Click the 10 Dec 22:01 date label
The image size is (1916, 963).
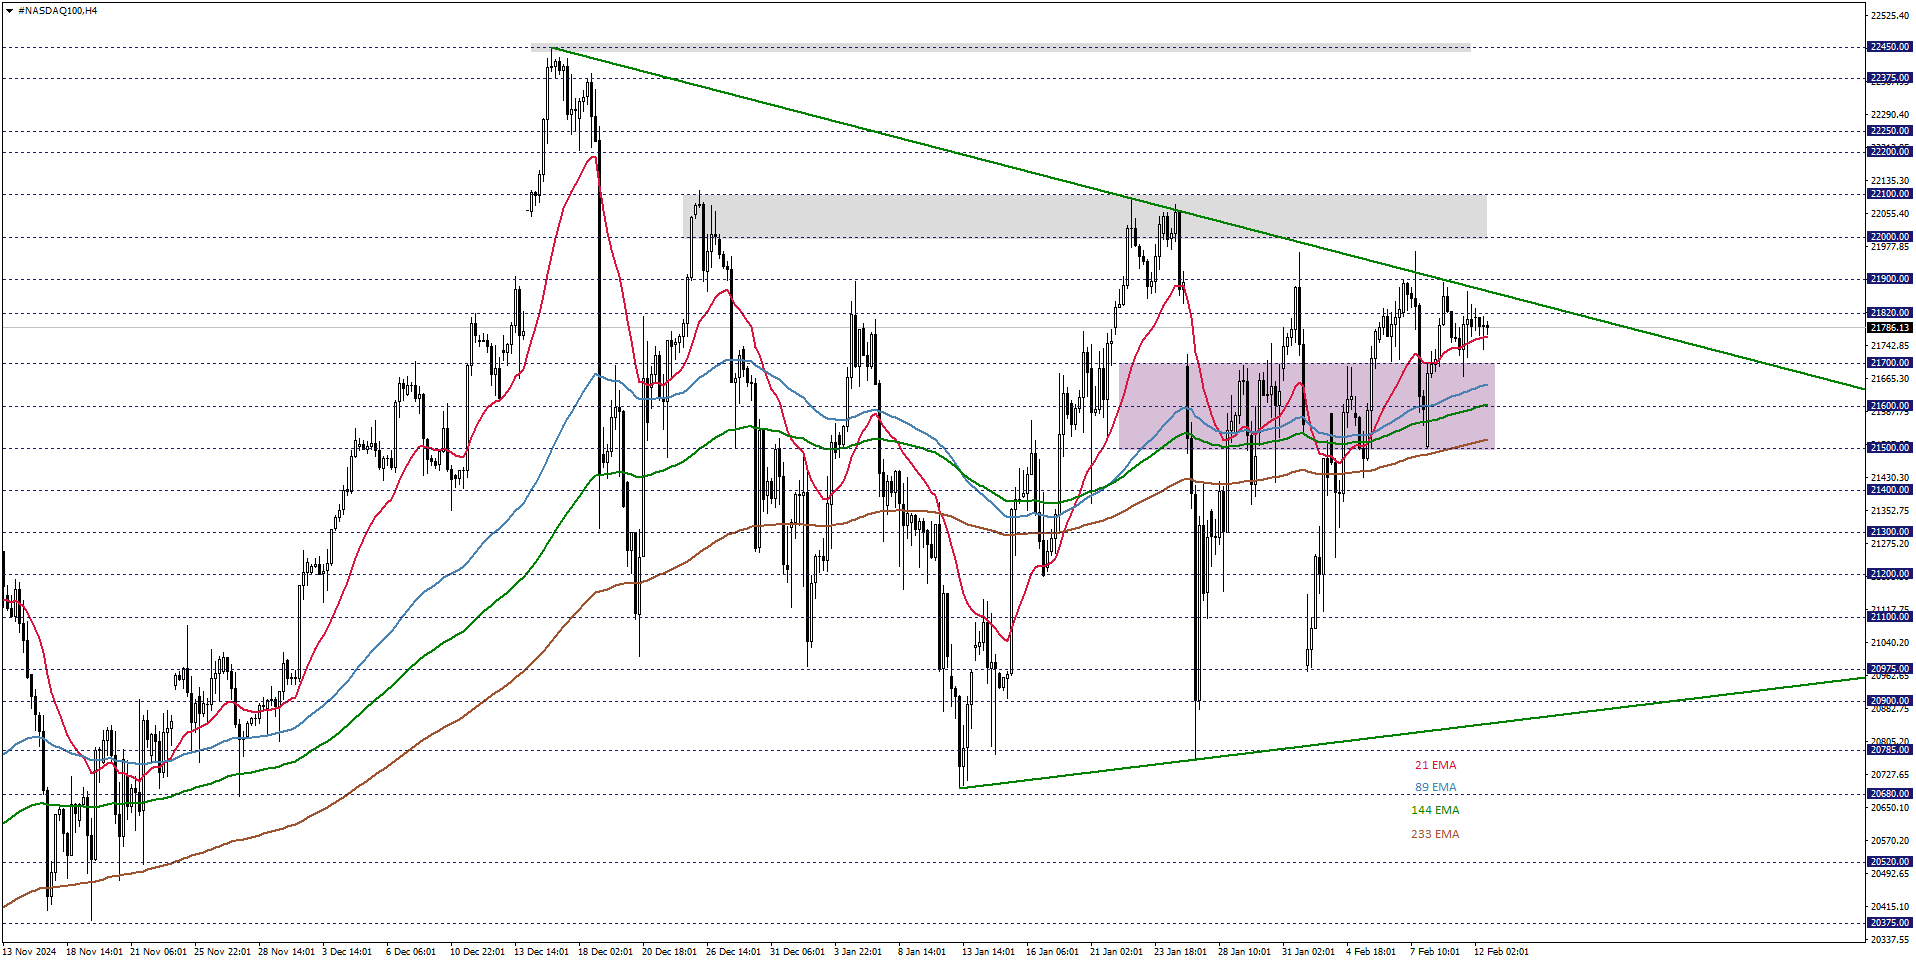tap(478, 952)
